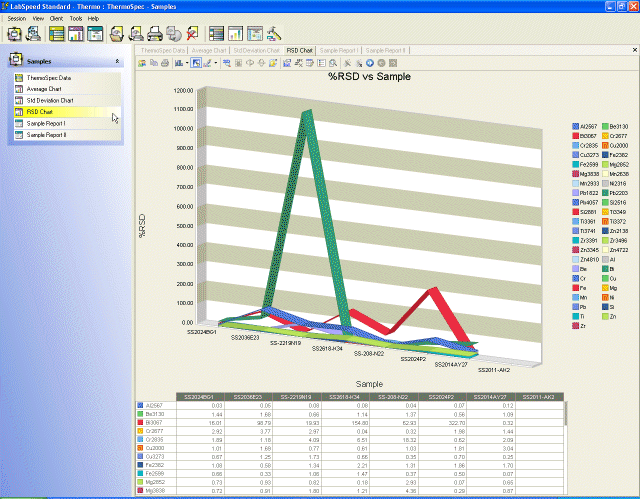Click the page with red X delete icon
This screenshot has width=640, height=499.
[192, 34]
